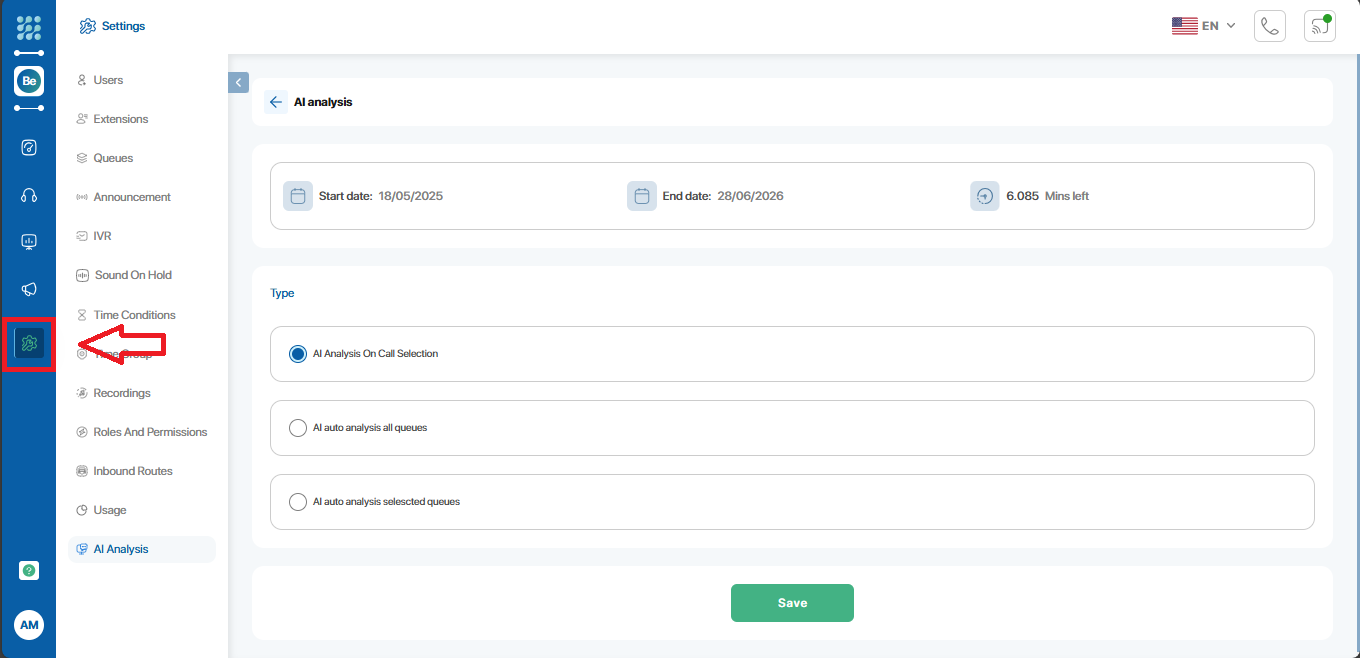The height and width of the screenshot is (658, 1360).
Task: Go to Roles And Permissions settings
Action: 150,432
